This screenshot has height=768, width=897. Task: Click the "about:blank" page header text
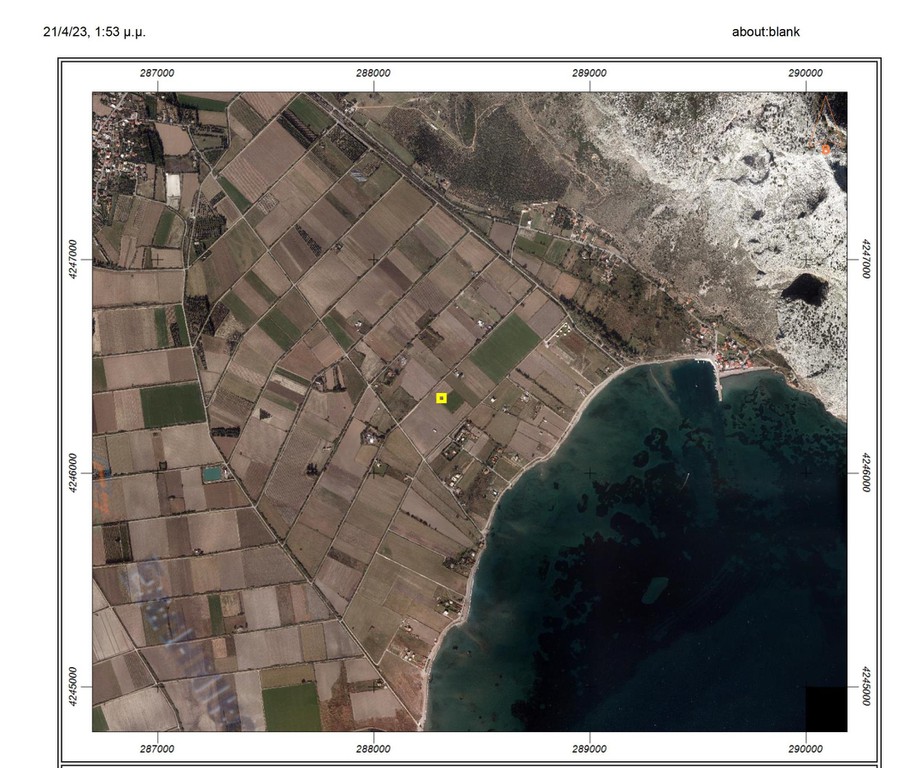pos(765,32)
